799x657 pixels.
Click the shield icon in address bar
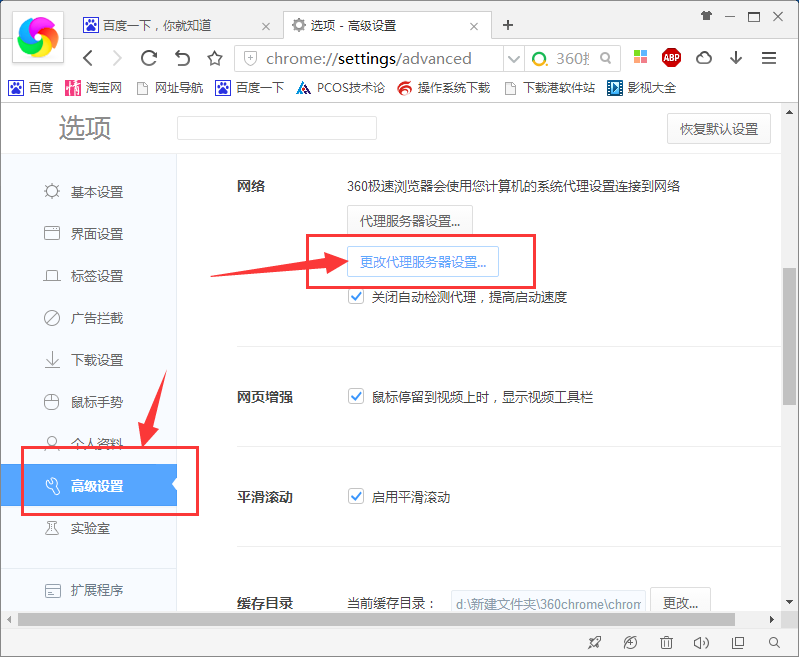250,59
